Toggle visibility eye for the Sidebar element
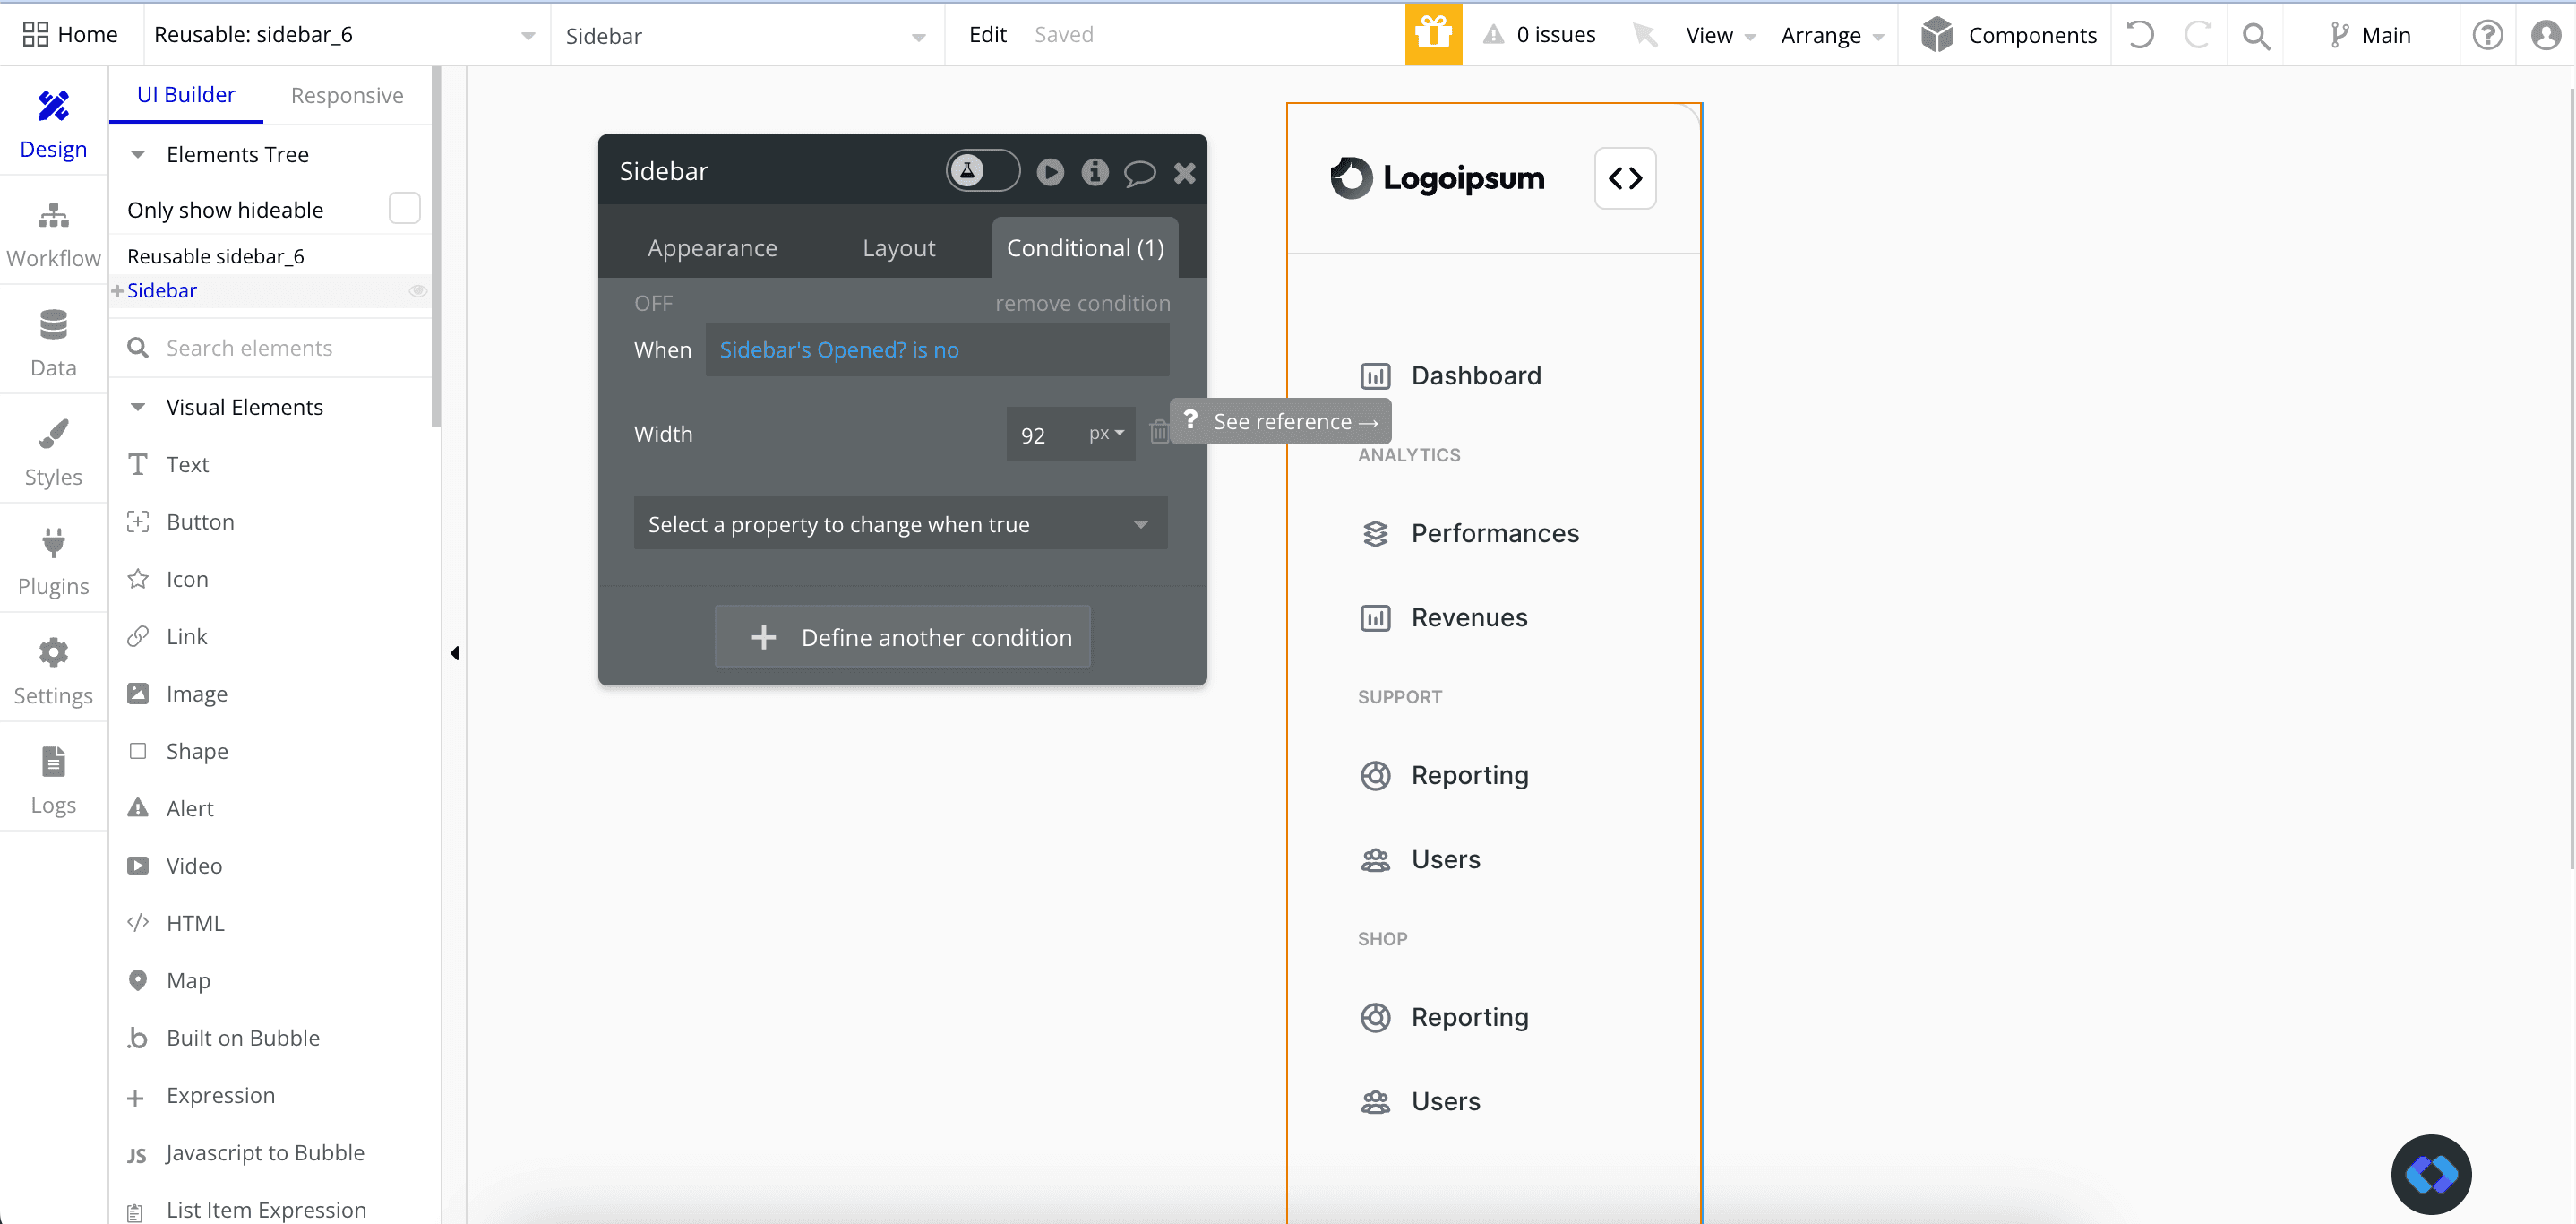The image size is (2576, 1224). (x=418, y=291)
